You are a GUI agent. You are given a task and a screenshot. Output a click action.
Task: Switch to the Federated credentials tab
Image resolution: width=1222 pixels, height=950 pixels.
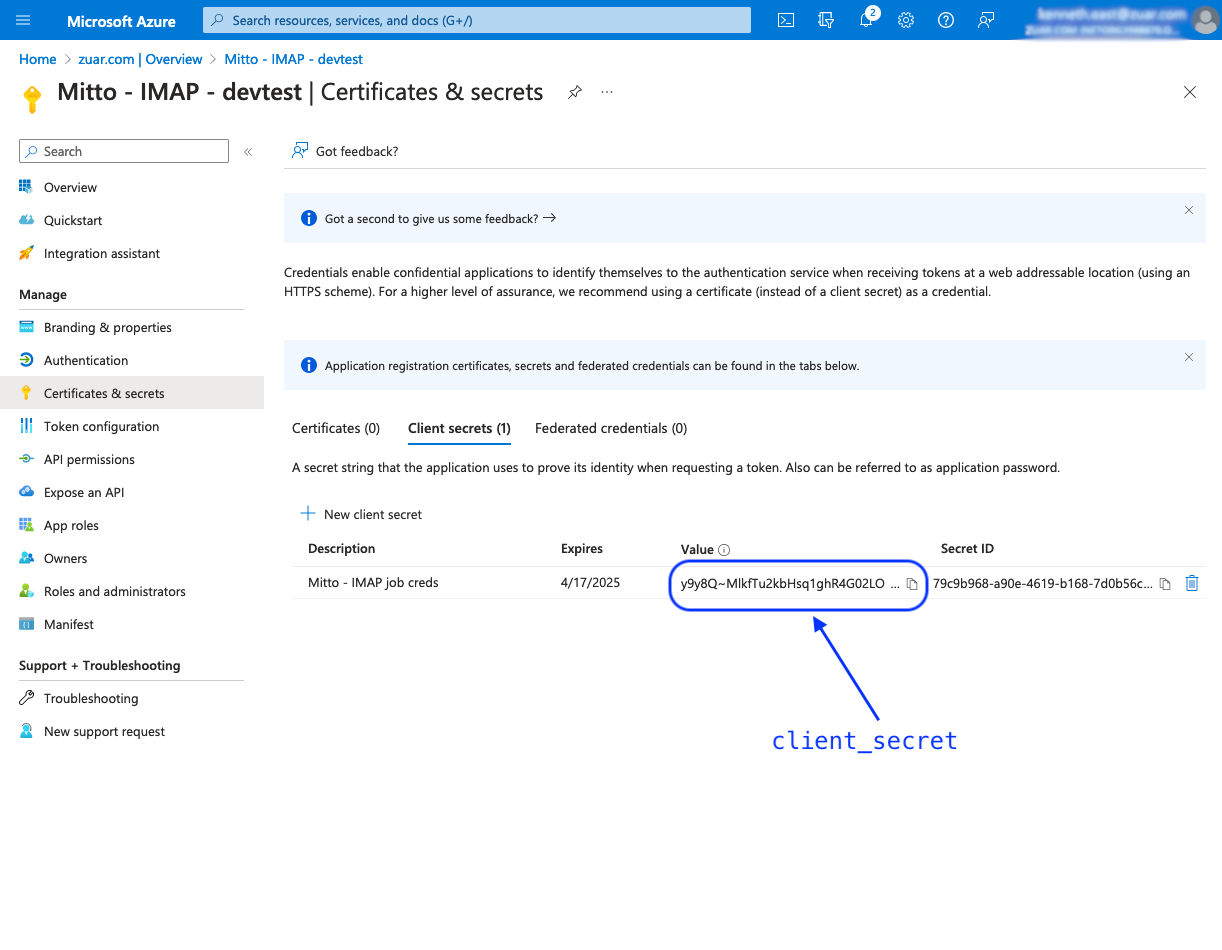[611, 428]
